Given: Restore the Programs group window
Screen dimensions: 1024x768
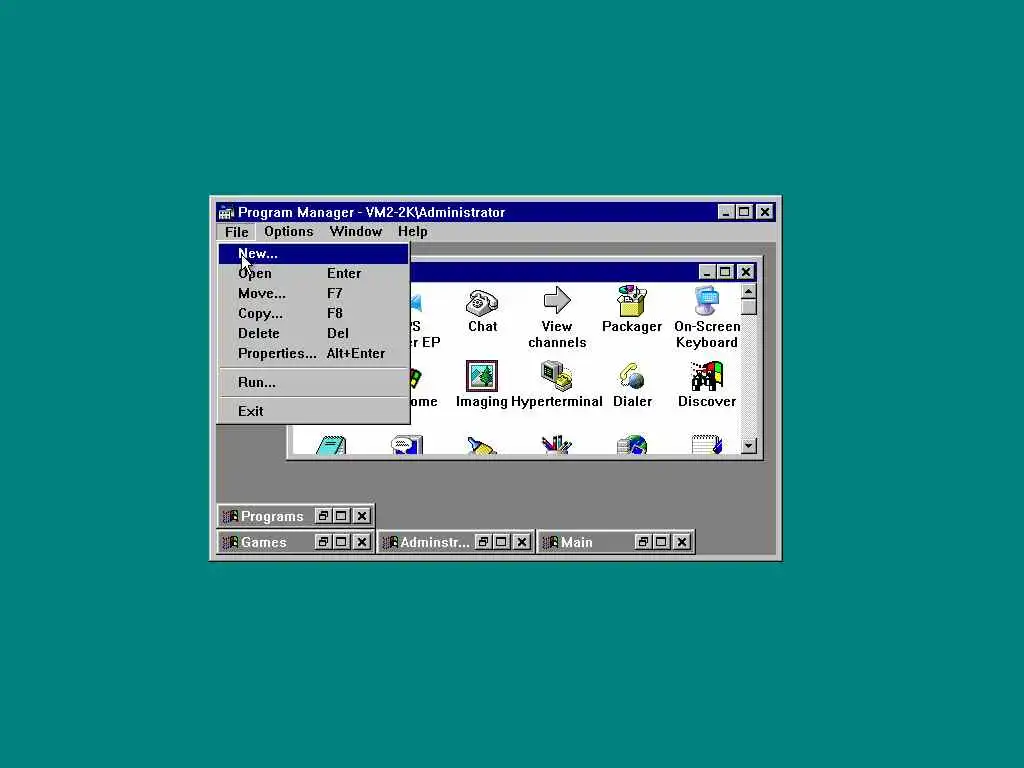Looking at the screenshot, I should coord(323,516).
